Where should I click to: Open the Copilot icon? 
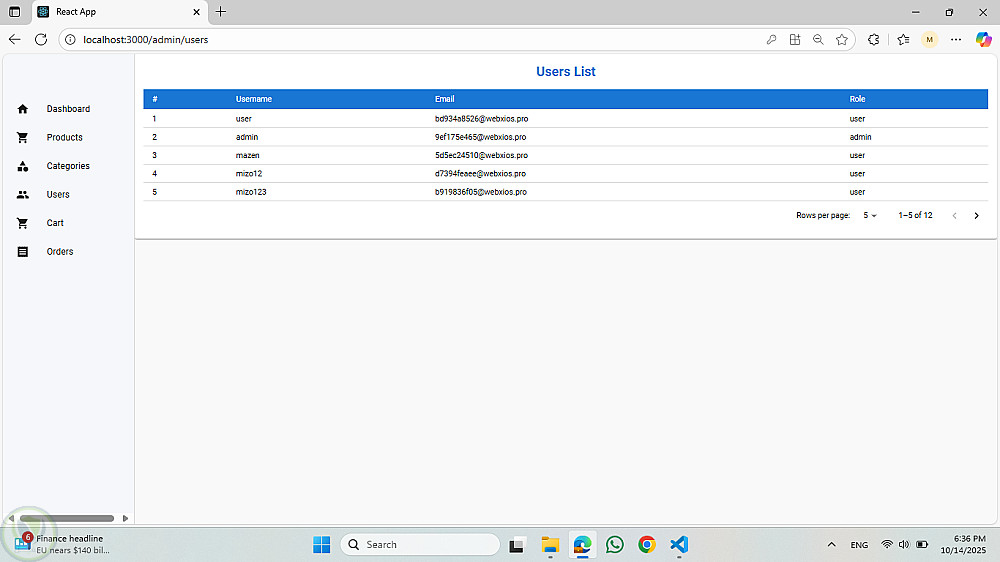pos(983,40)
